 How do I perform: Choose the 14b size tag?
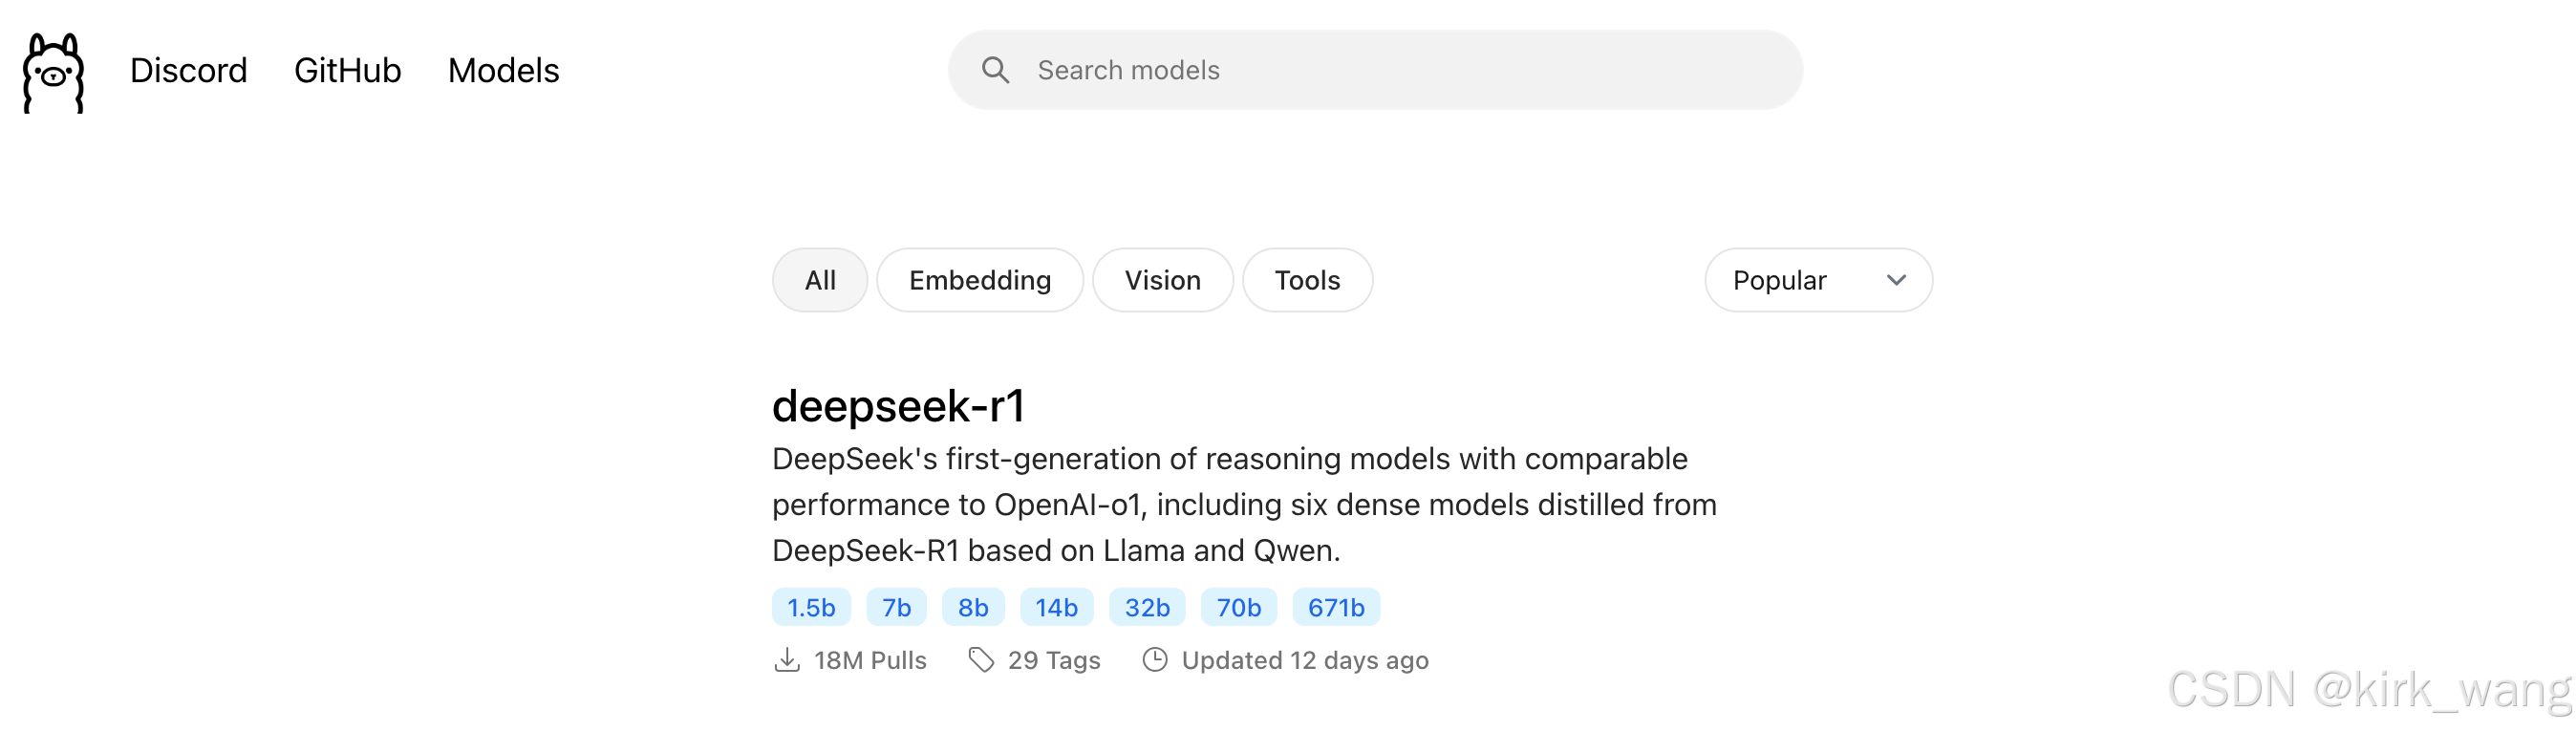1056,607
